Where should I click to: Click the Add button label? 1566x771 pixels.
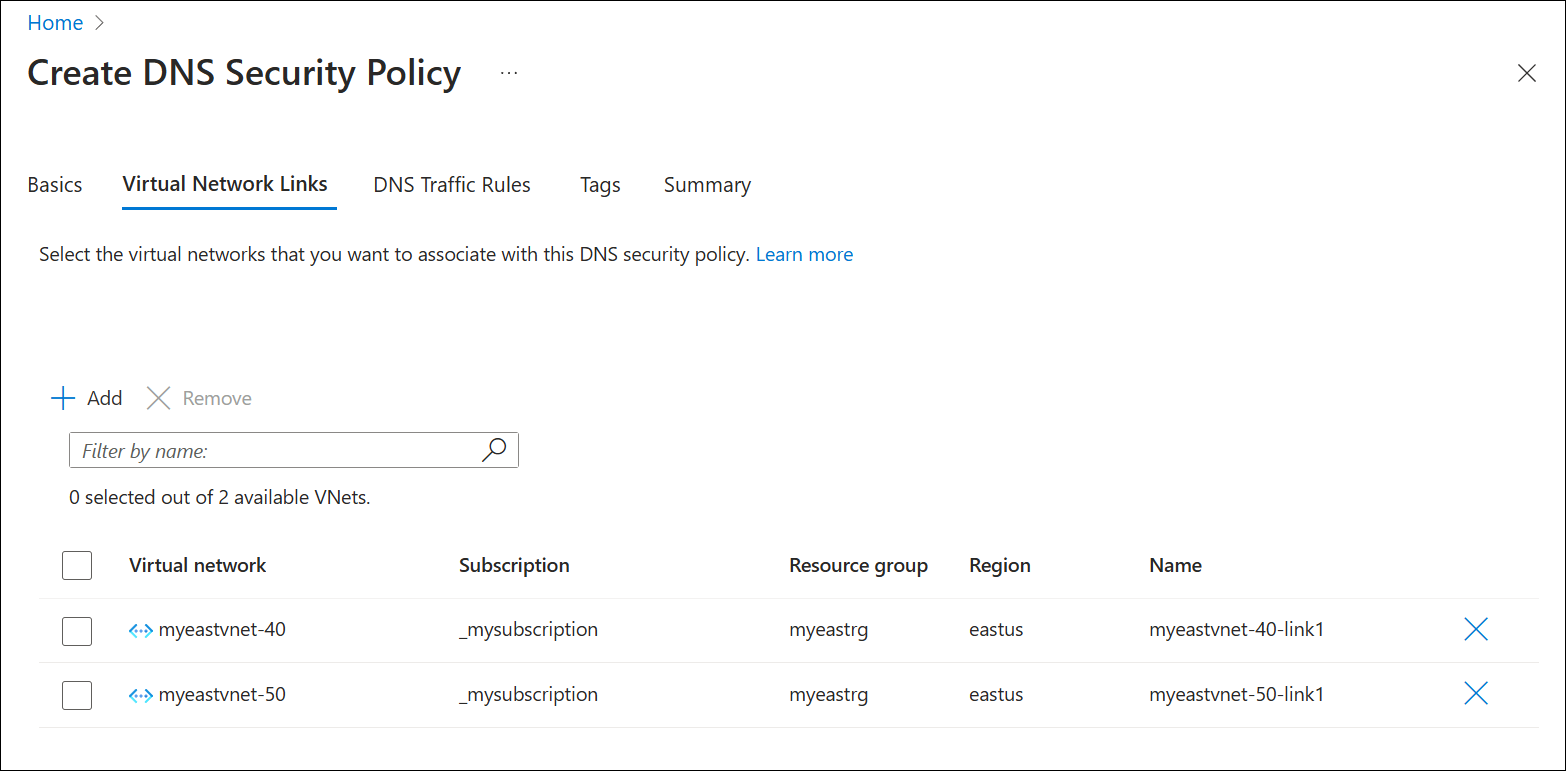[x=105, y=398]
